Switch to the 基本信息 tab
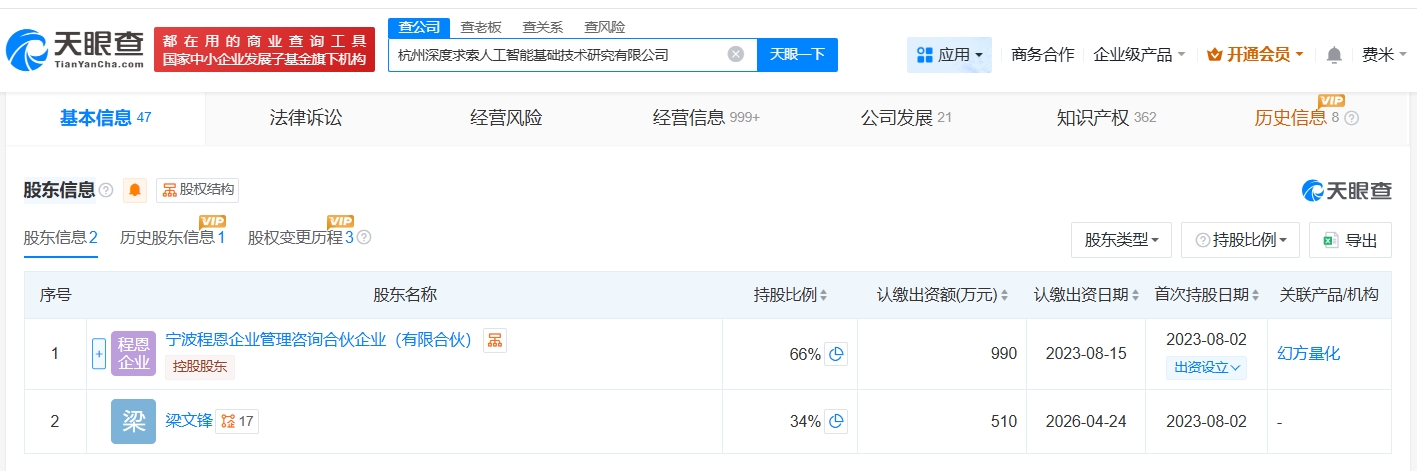The image size is (1417, 471). (x=105, y=118)
